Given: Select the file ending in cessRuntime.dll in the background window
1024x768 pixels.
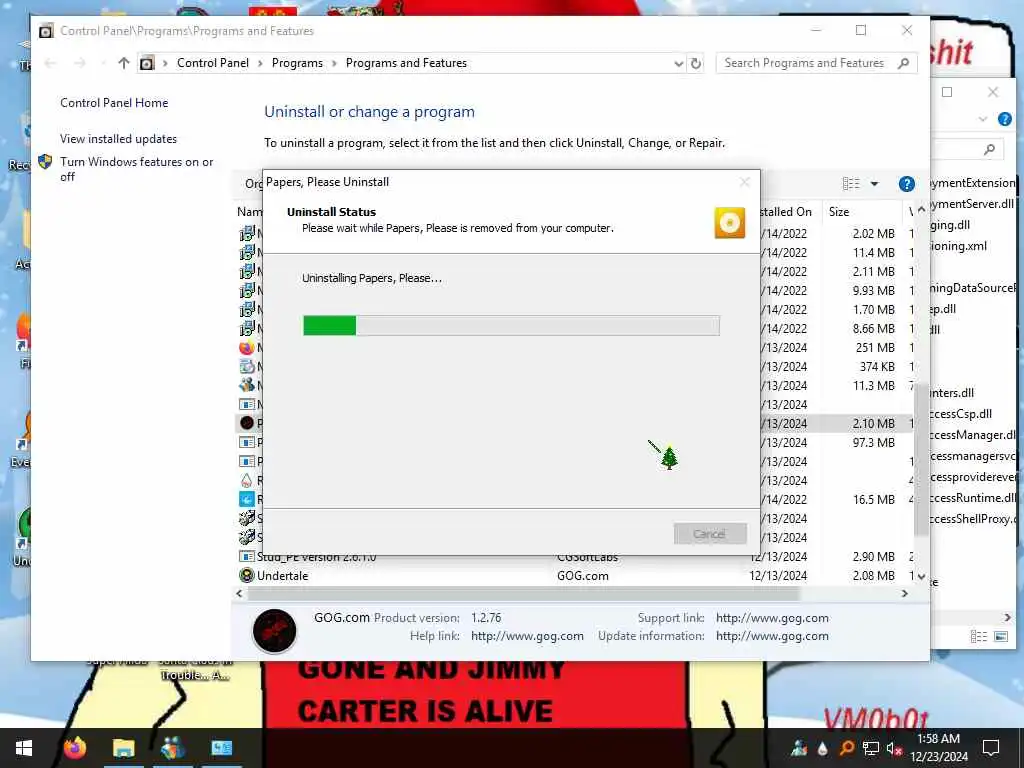Looking at the screenshot, I should pyautogui.click(x=973, y=498).
